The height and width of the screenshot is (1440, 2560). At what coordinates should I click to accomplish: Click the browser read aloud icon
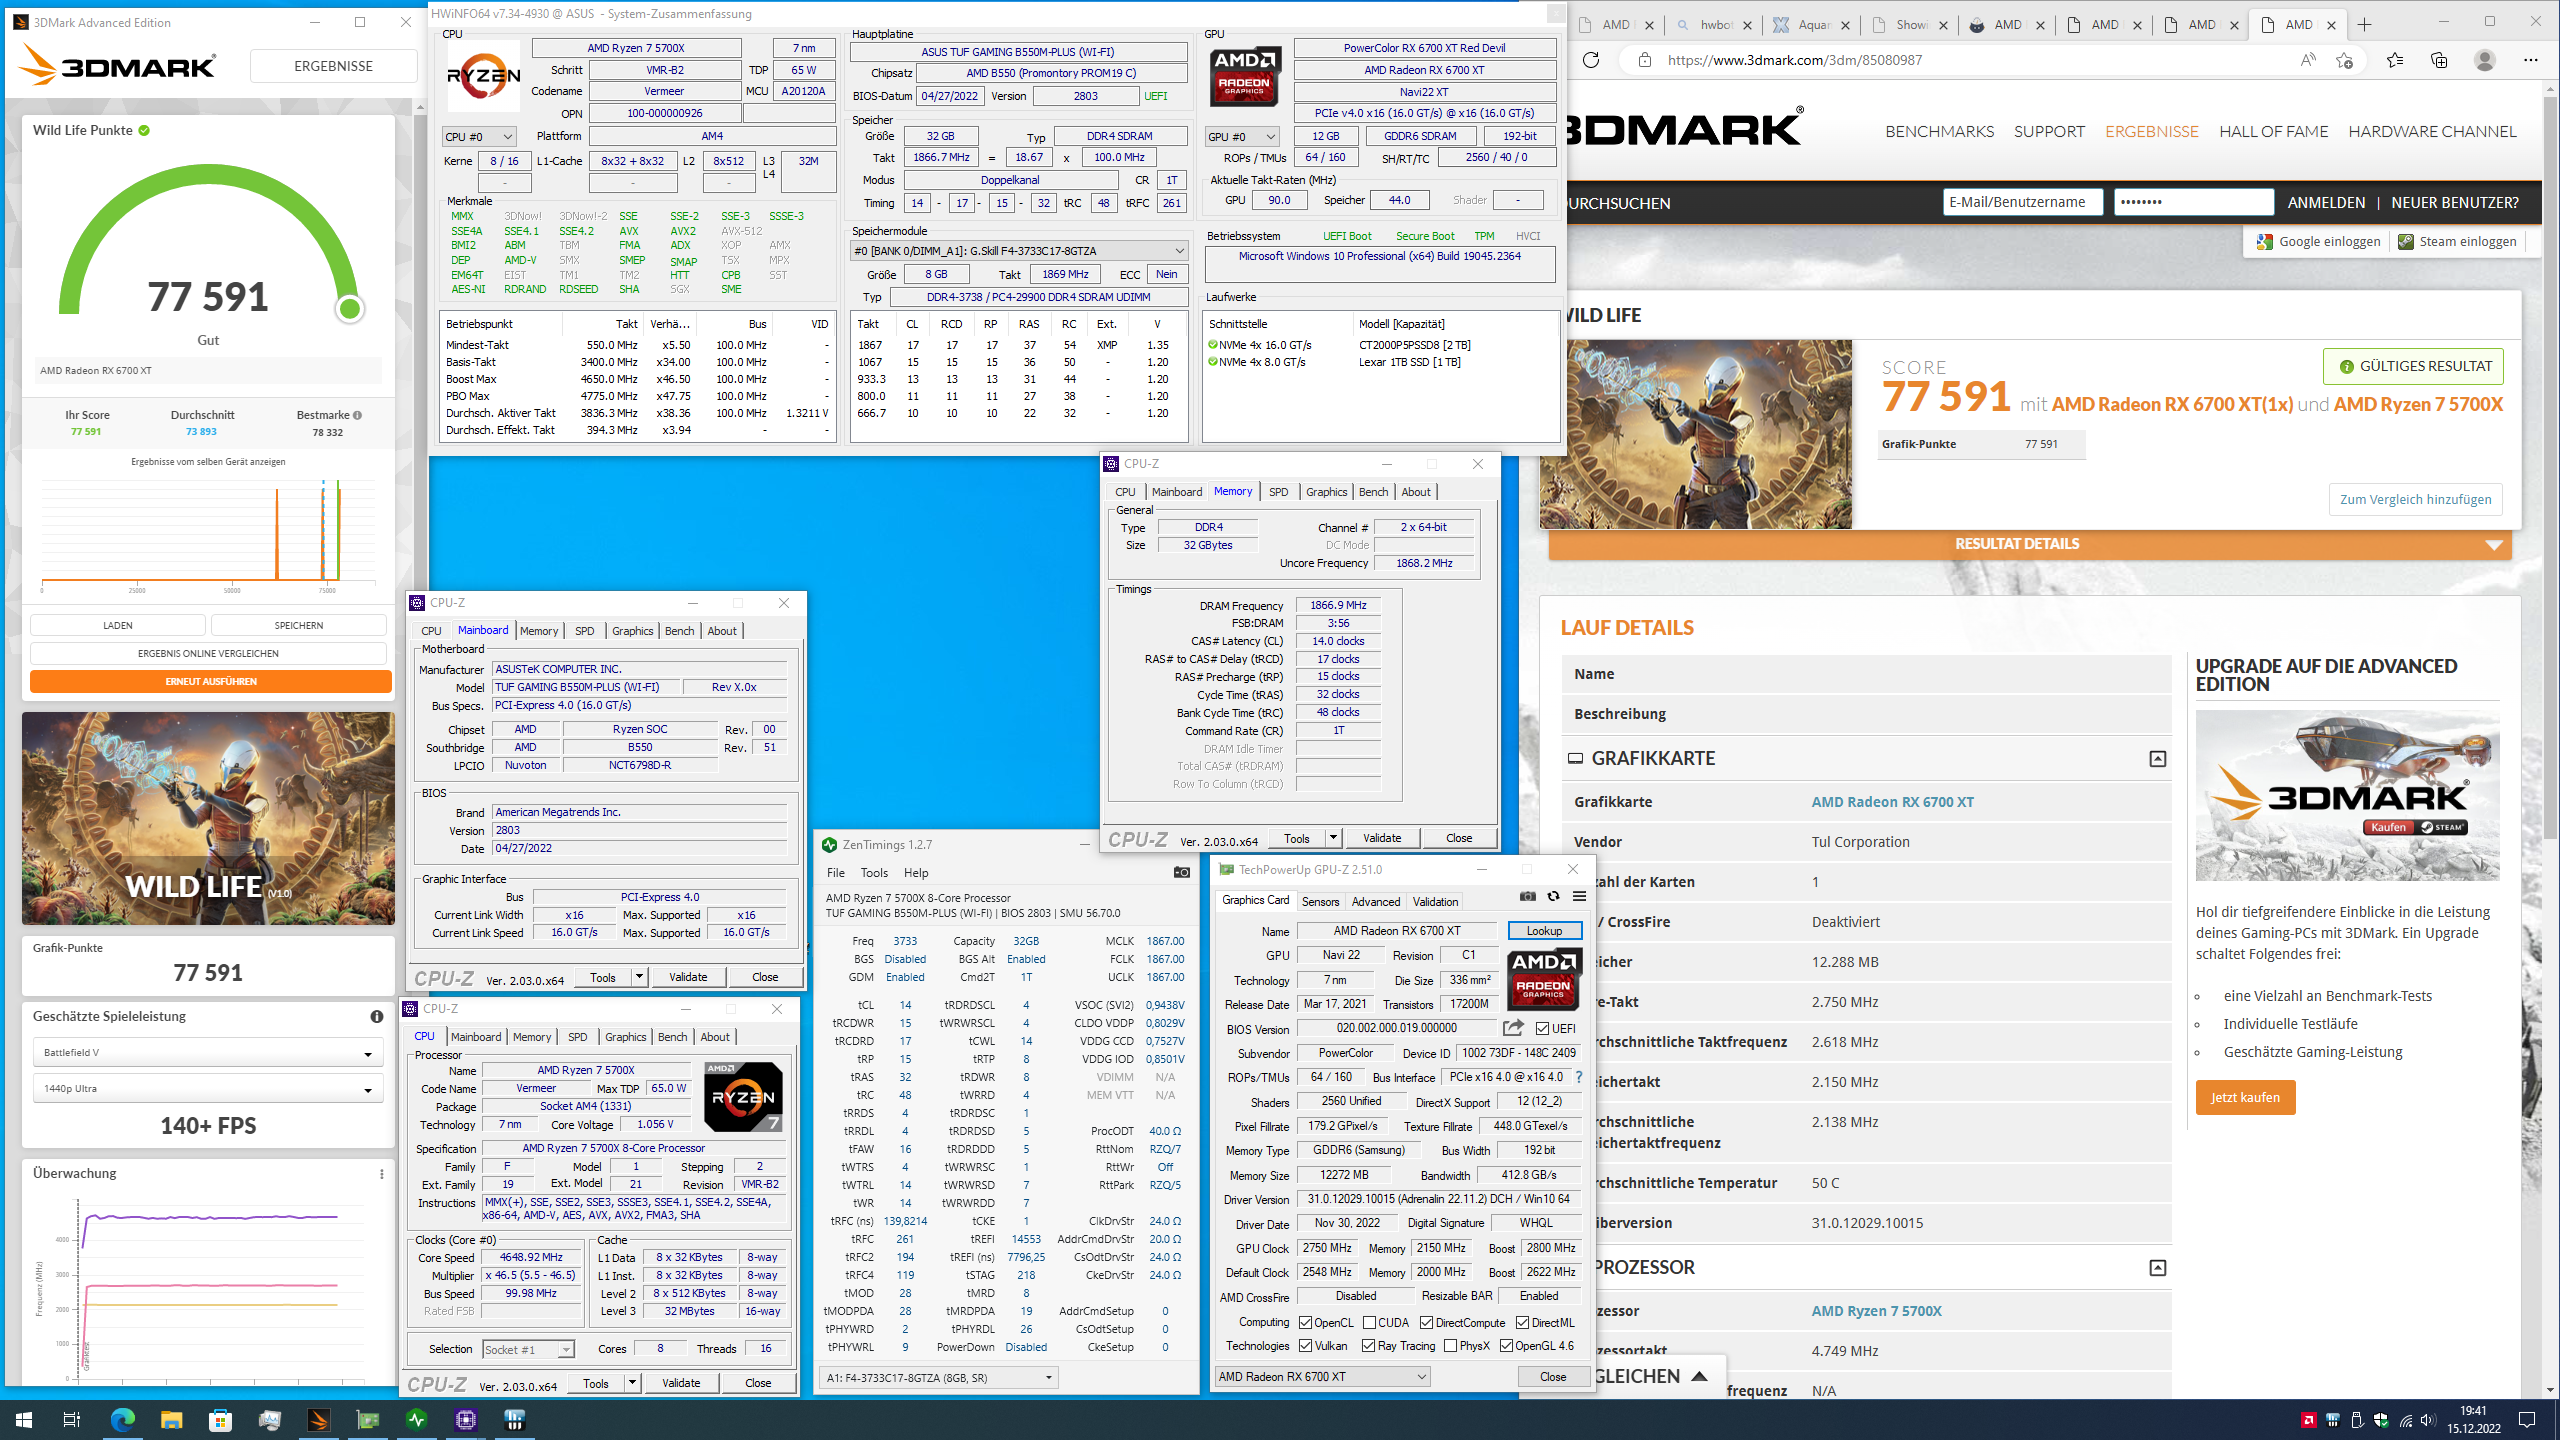pos(2308,60)
